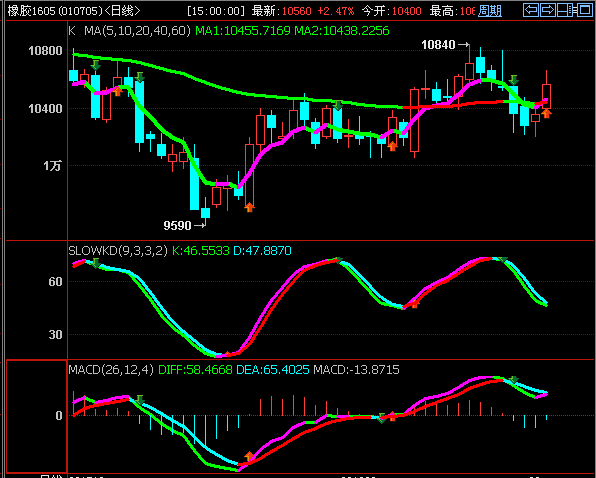Click the MACD zero axis label
Image resolution: width=596 pixels, height=478 pixels.
(59, 415)
